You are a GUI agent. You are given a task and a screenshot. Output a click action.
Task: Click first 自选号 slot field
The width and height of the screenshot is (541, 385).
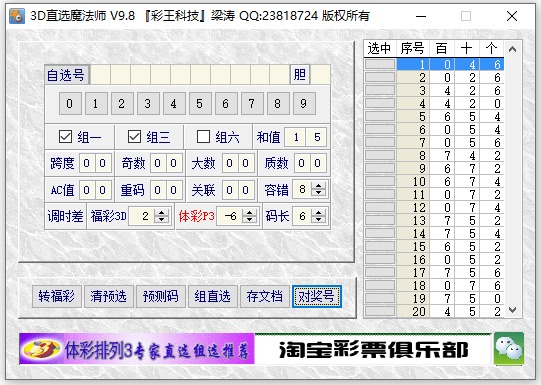(x=100, y=75)
